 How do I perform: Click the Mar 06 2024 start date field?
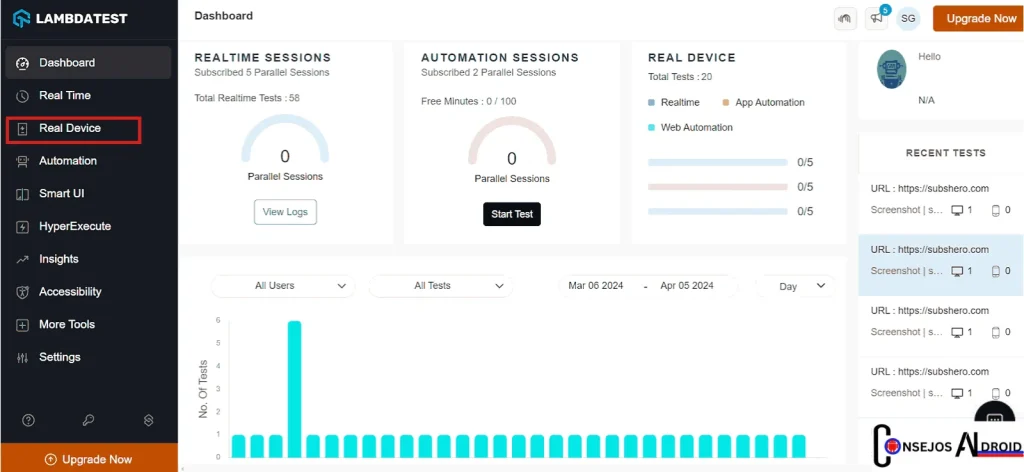596,286
